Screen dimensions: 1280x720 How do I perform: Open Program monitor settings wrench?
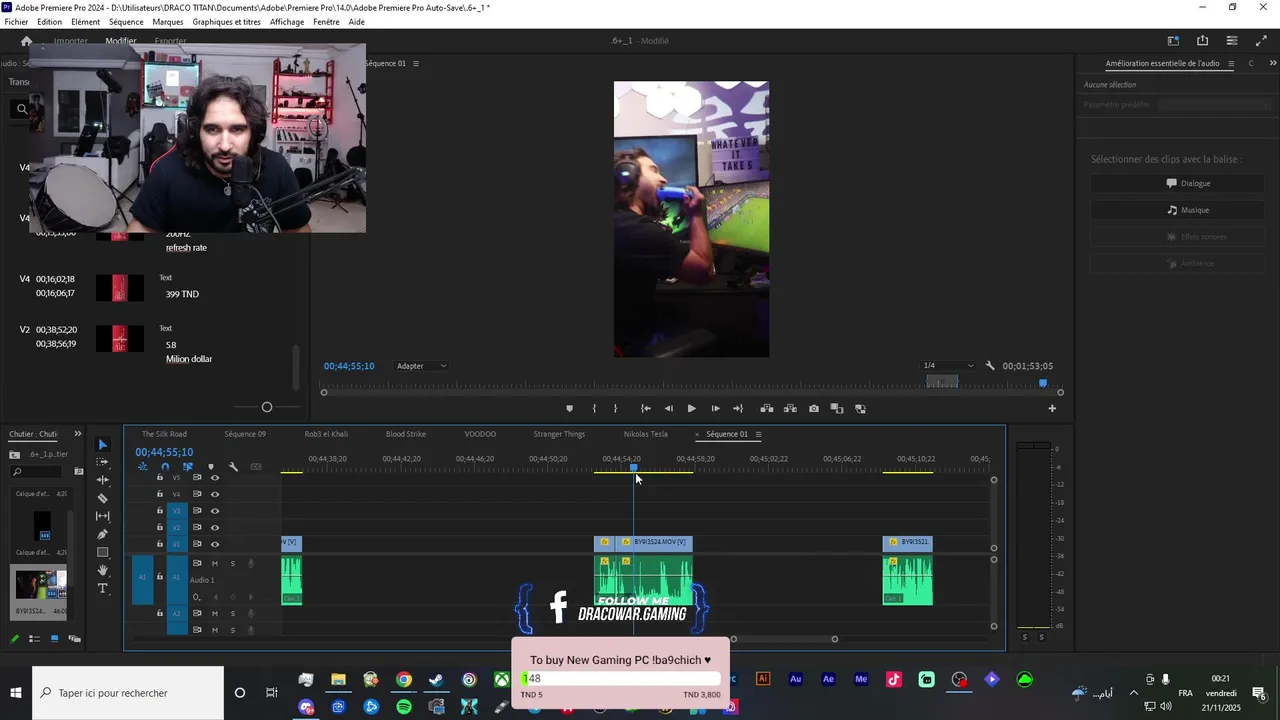pos(990,366)
